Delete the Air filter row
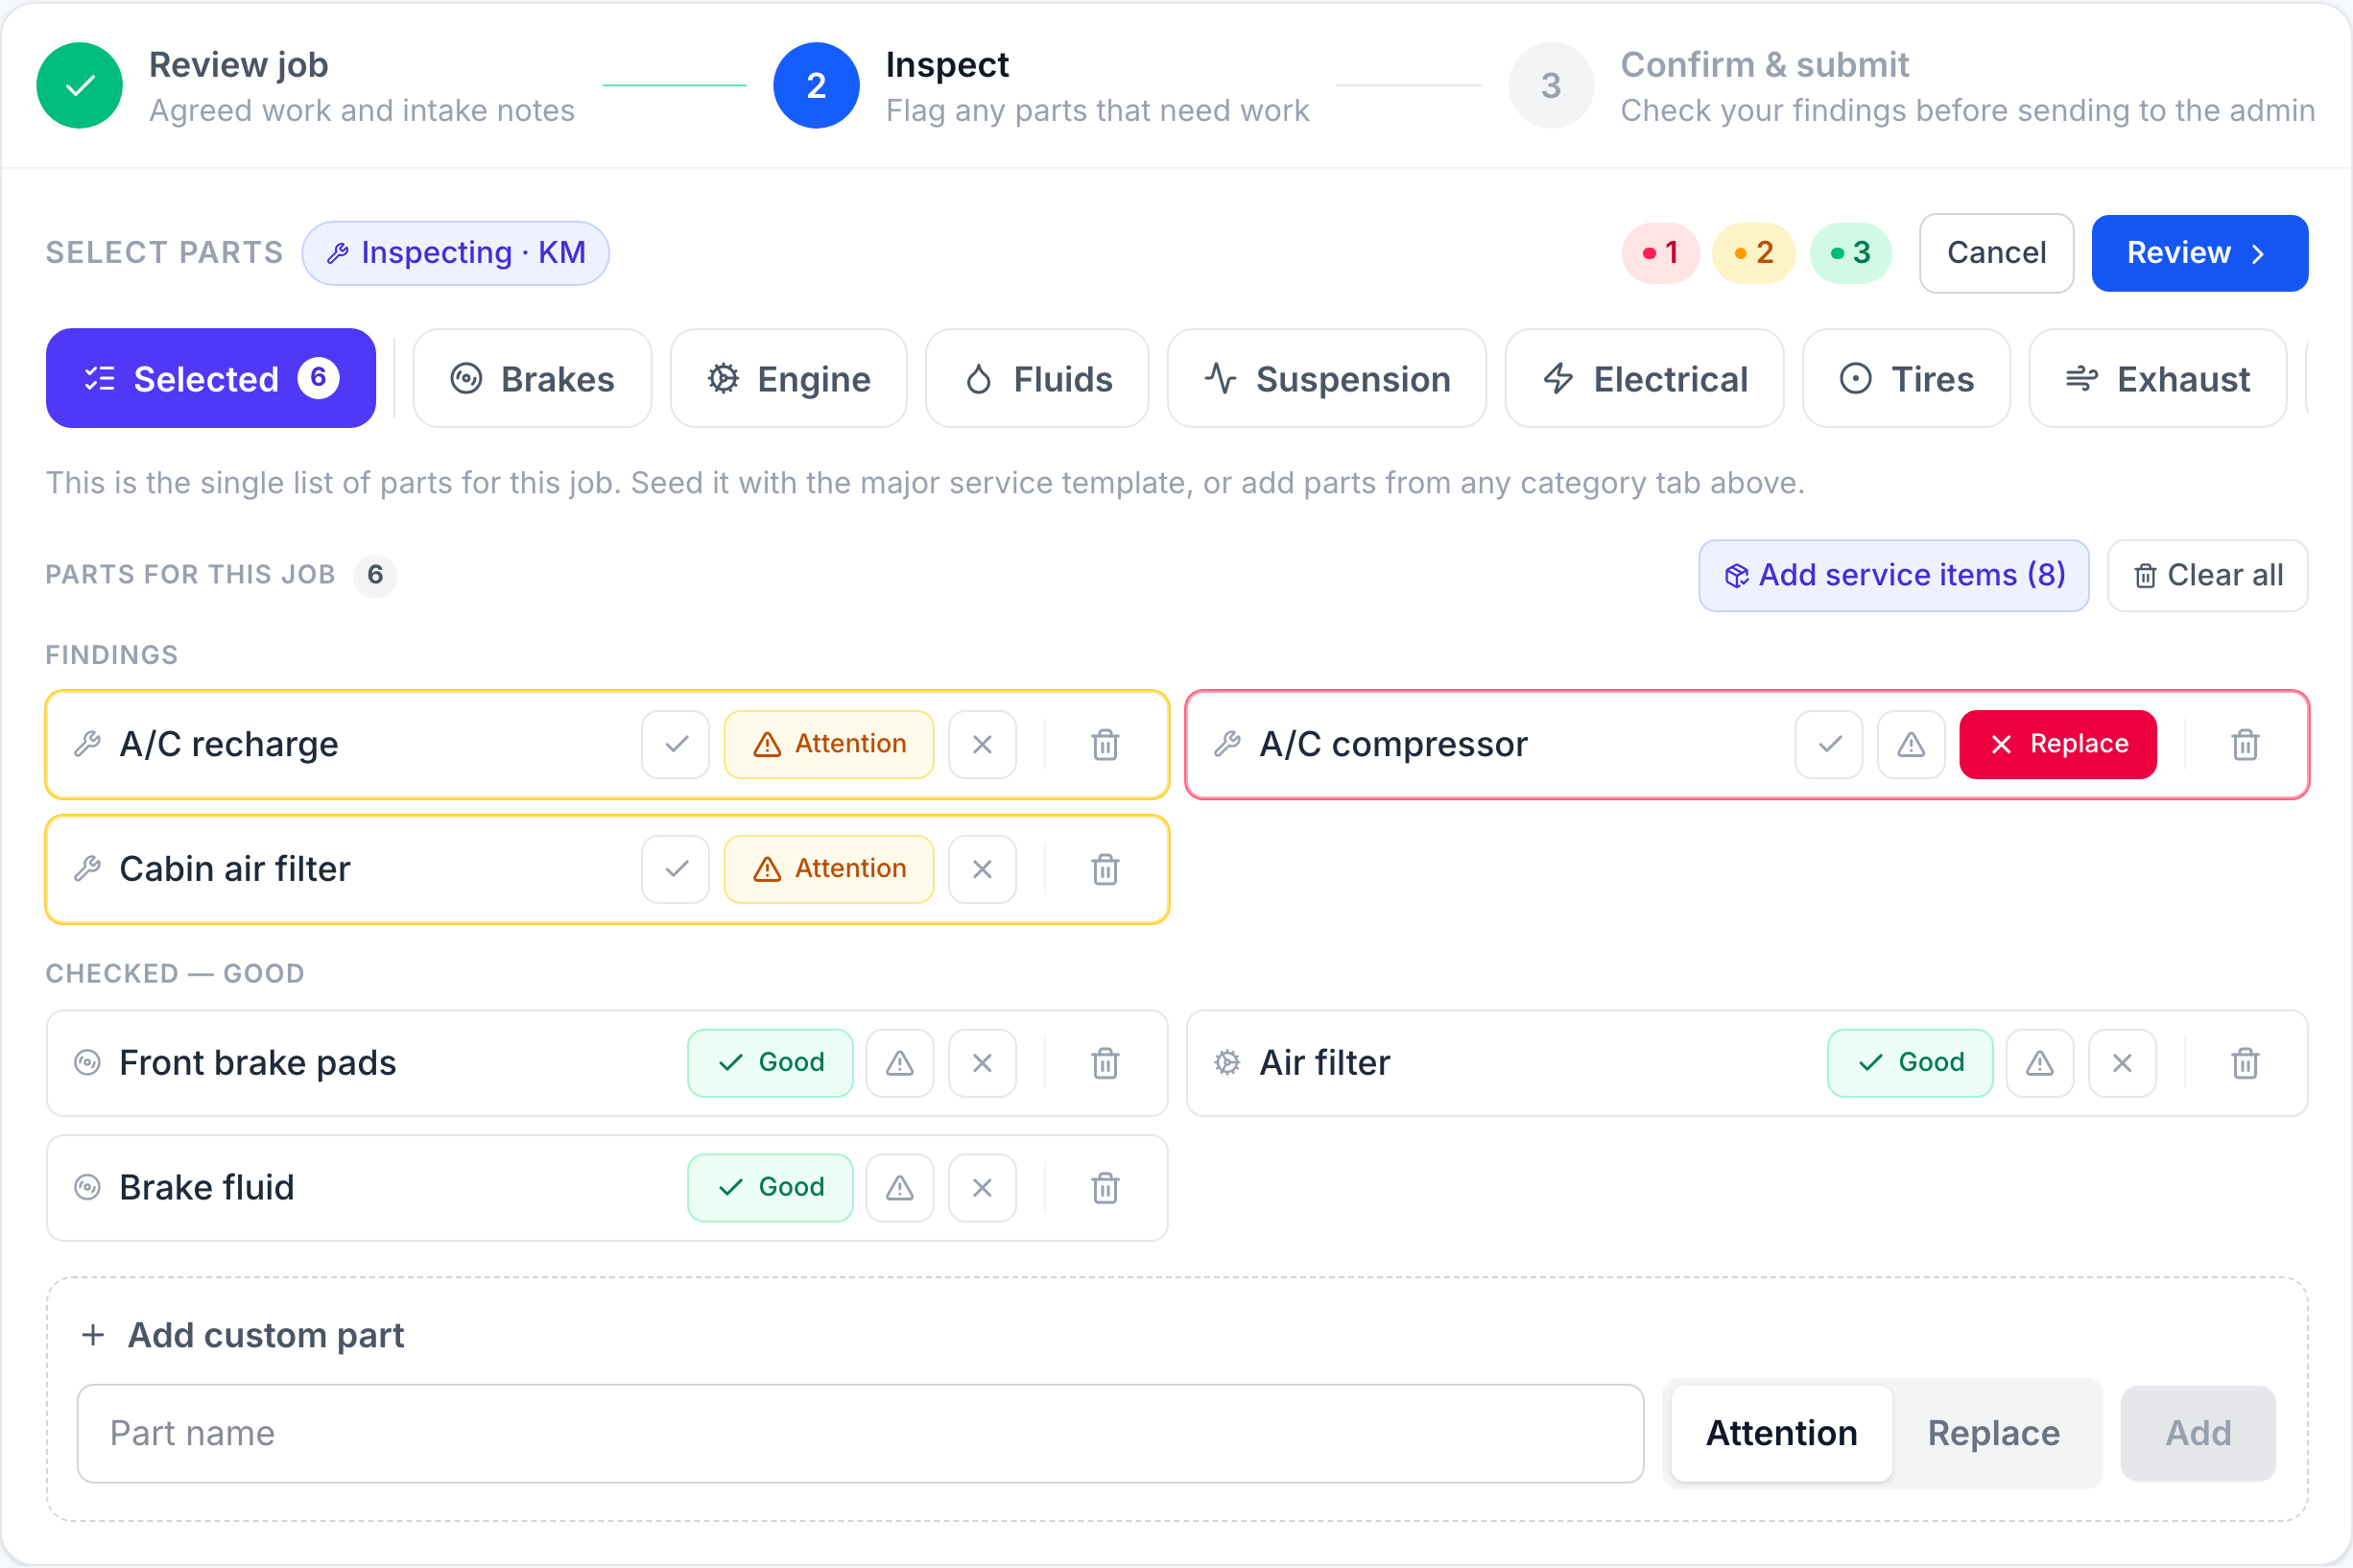2353x1568 pixels. tap(2245, 1063)
